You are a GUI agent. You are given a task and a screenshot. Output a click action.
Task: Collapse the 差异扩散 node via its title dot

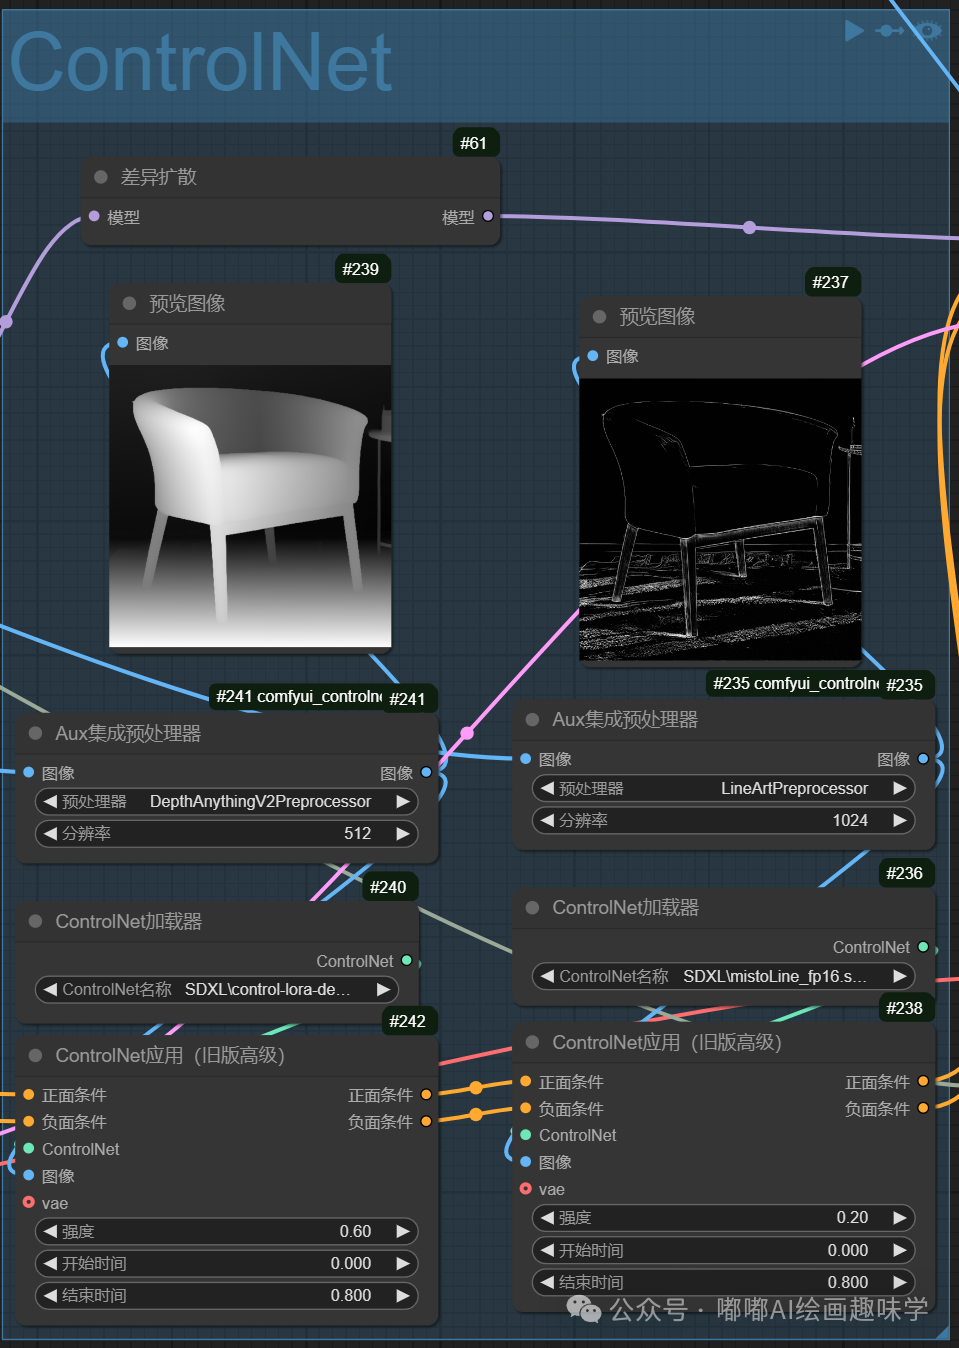[101, 177]
